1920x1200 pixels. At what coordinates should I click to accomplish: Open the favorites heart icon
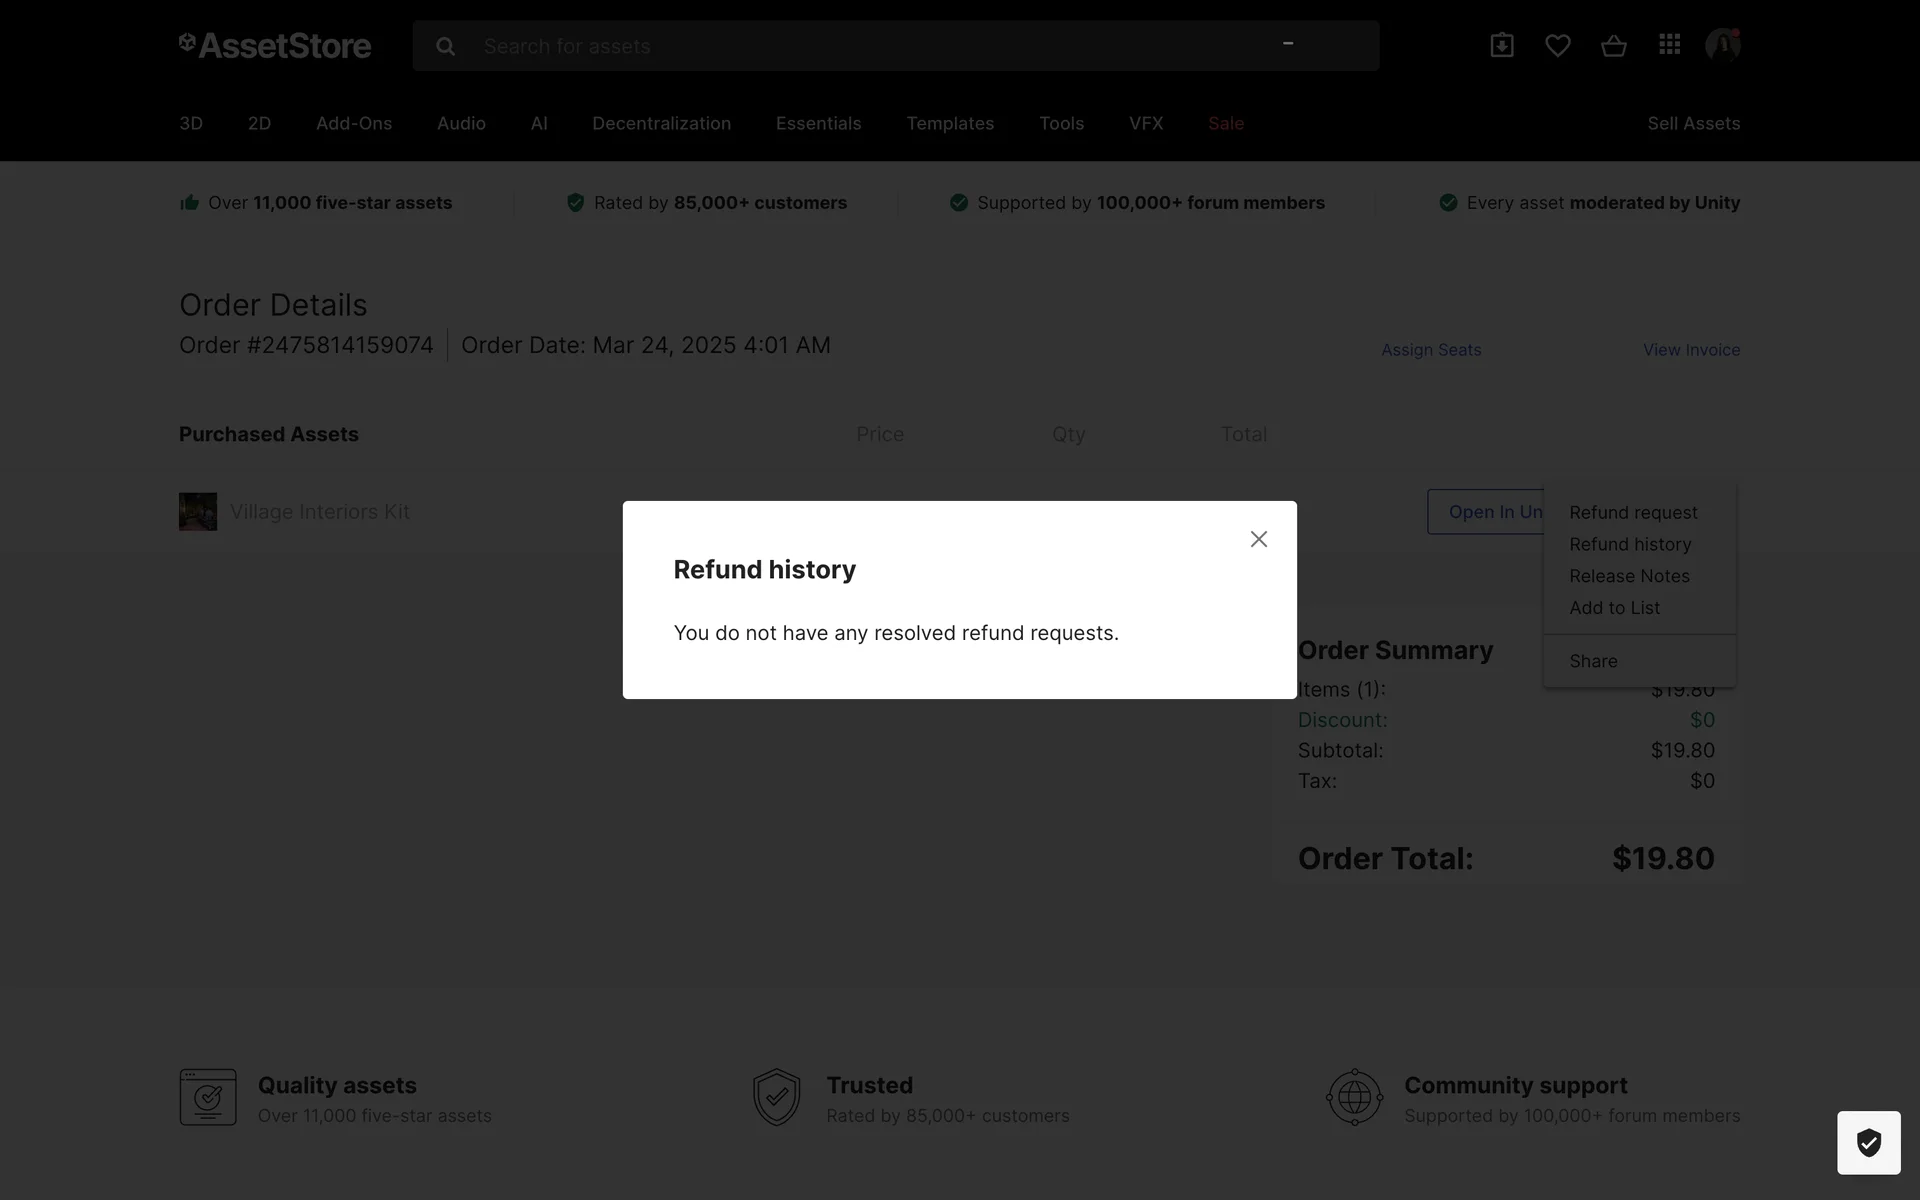[1557, 45]
